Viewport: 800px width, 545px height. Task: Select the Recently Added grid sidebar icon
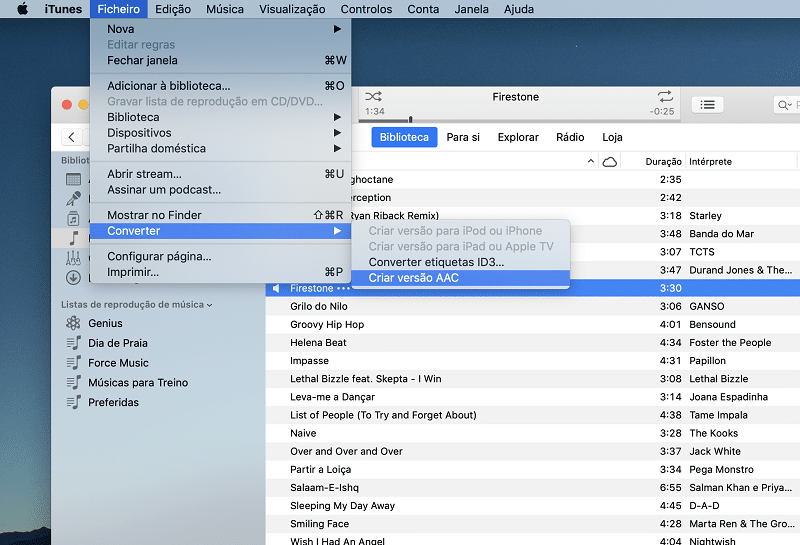[x=73, y=179]
